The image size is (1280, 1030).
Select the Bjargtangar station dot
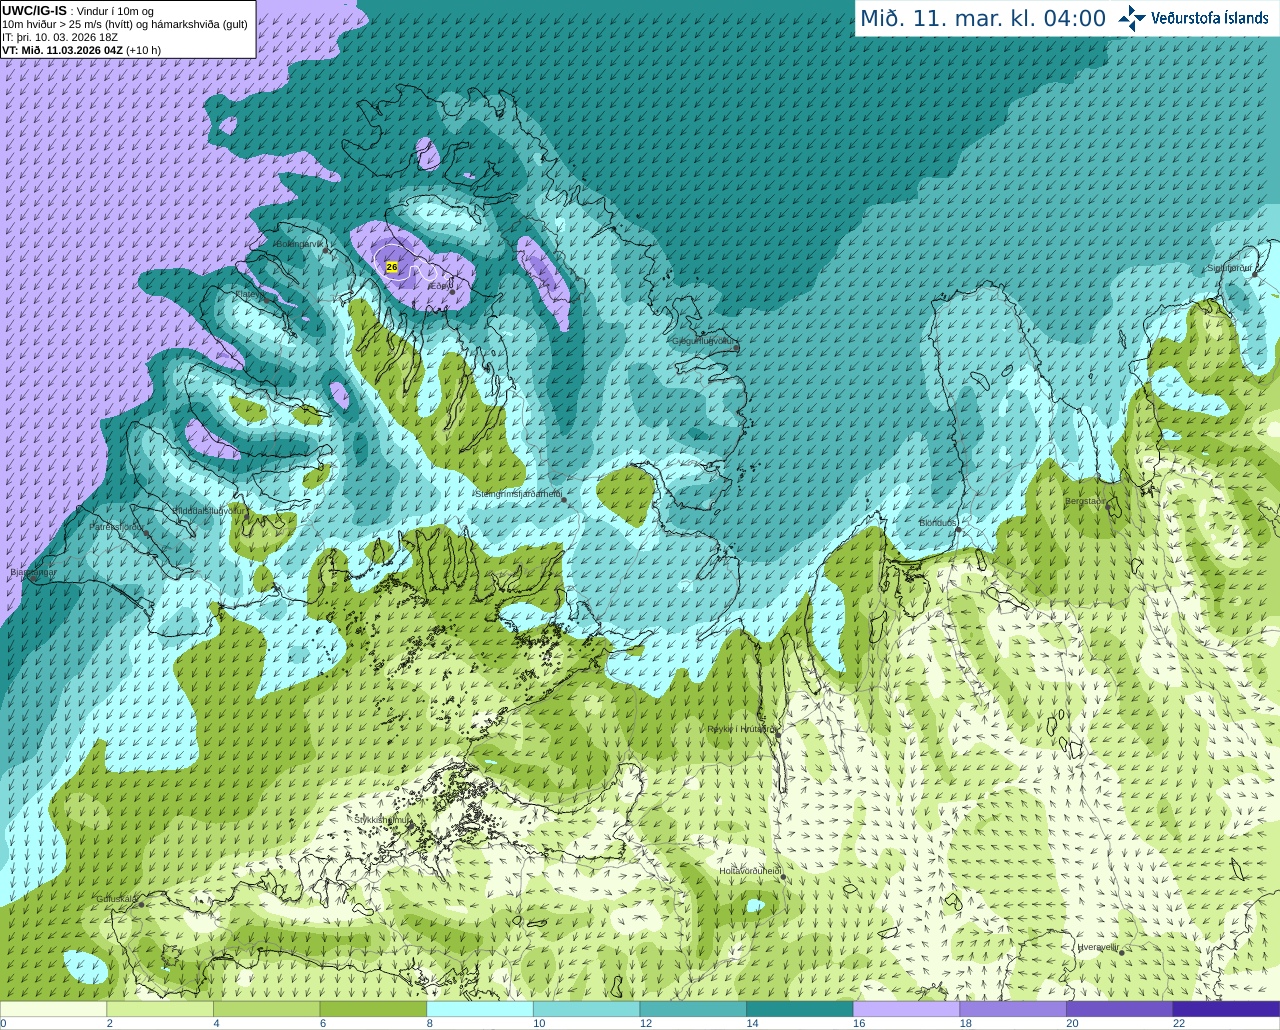click(32, 579)
